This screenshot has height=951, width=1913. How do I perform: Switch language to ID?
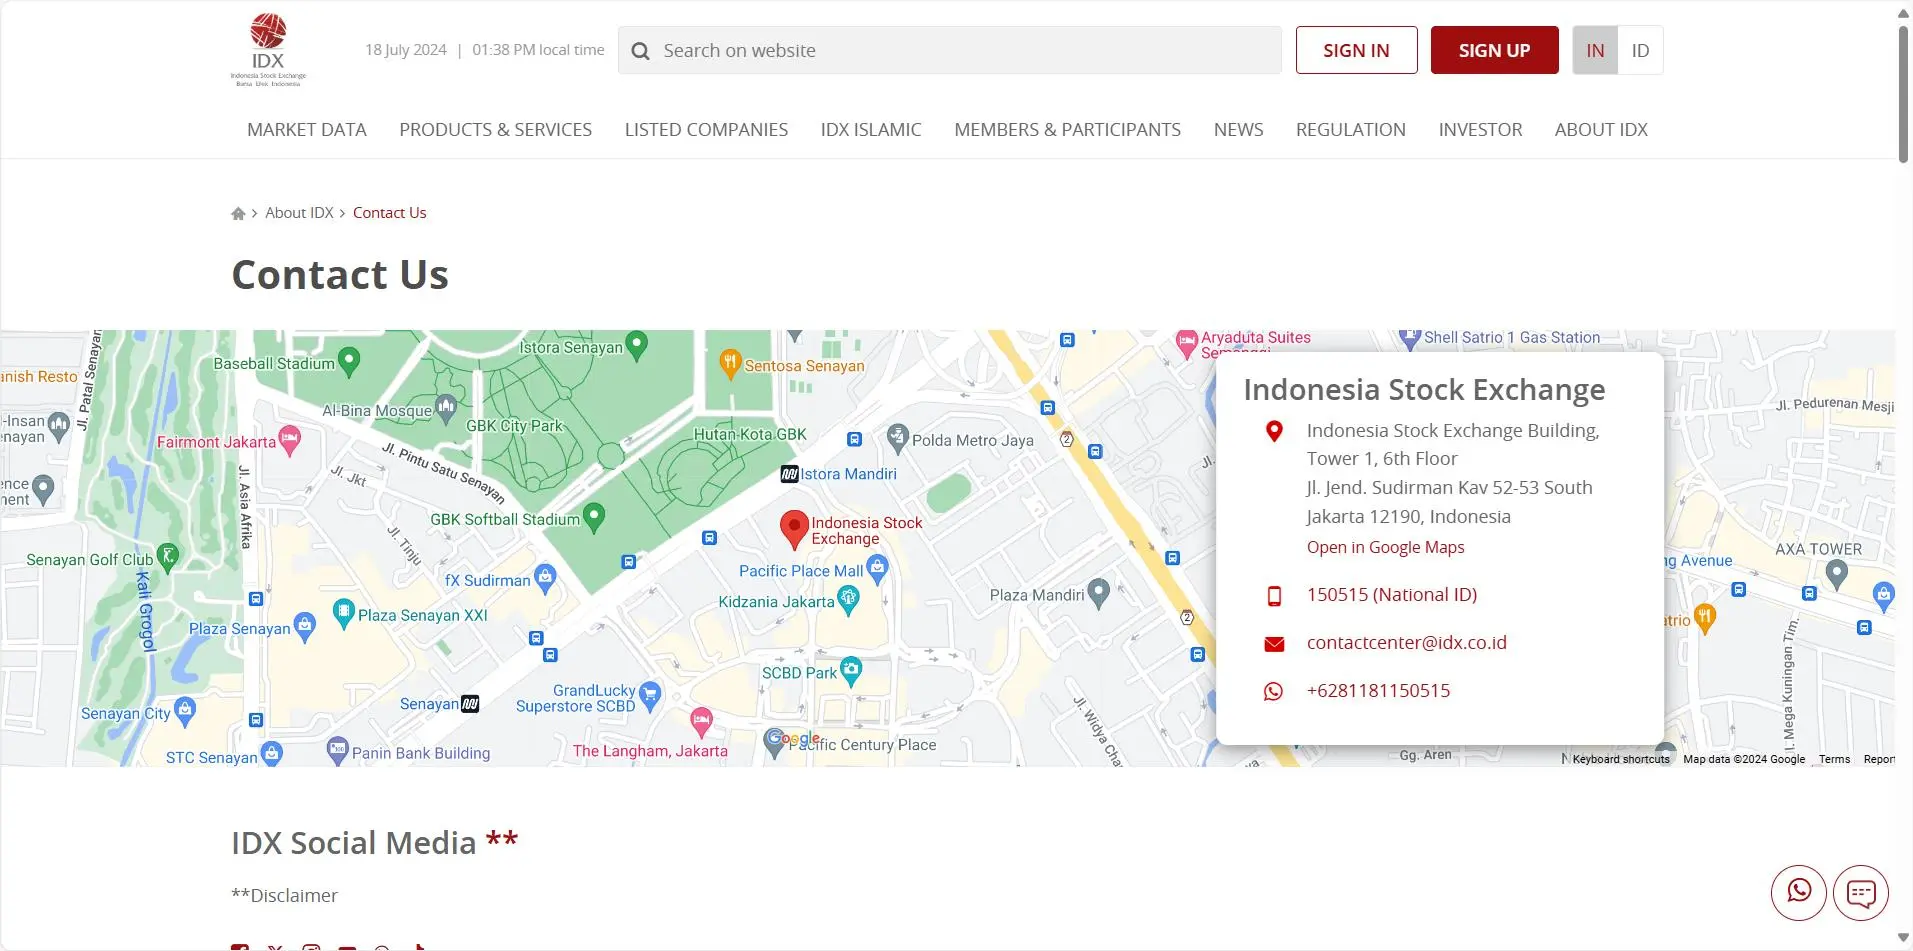pos(1640,50)
